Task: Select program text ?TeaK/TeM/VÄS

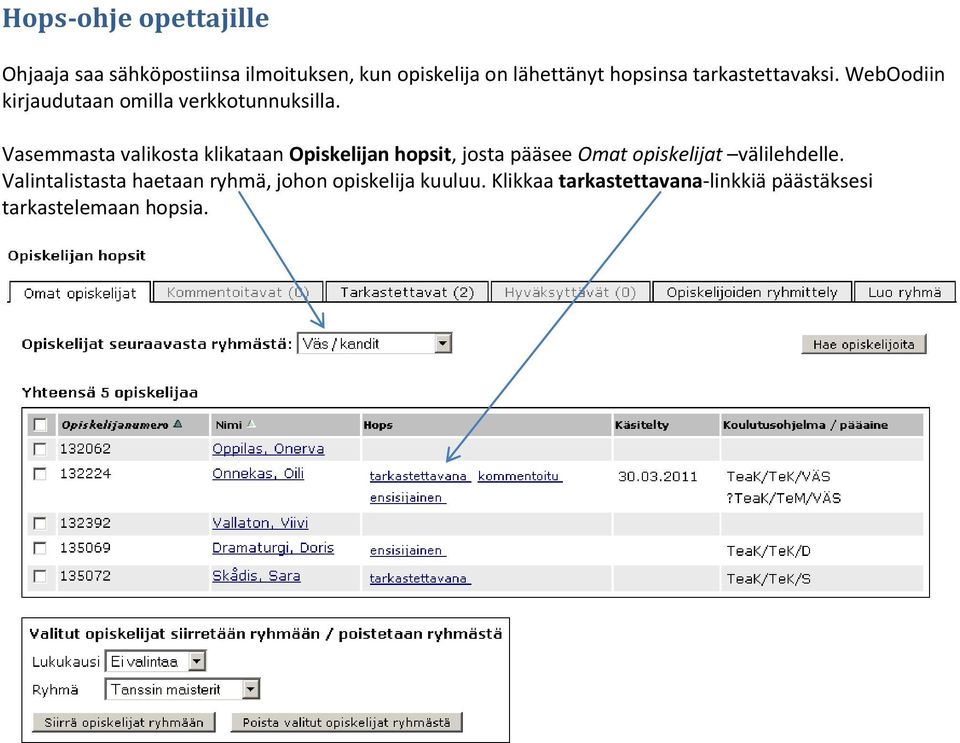Action: pos(784,498)
